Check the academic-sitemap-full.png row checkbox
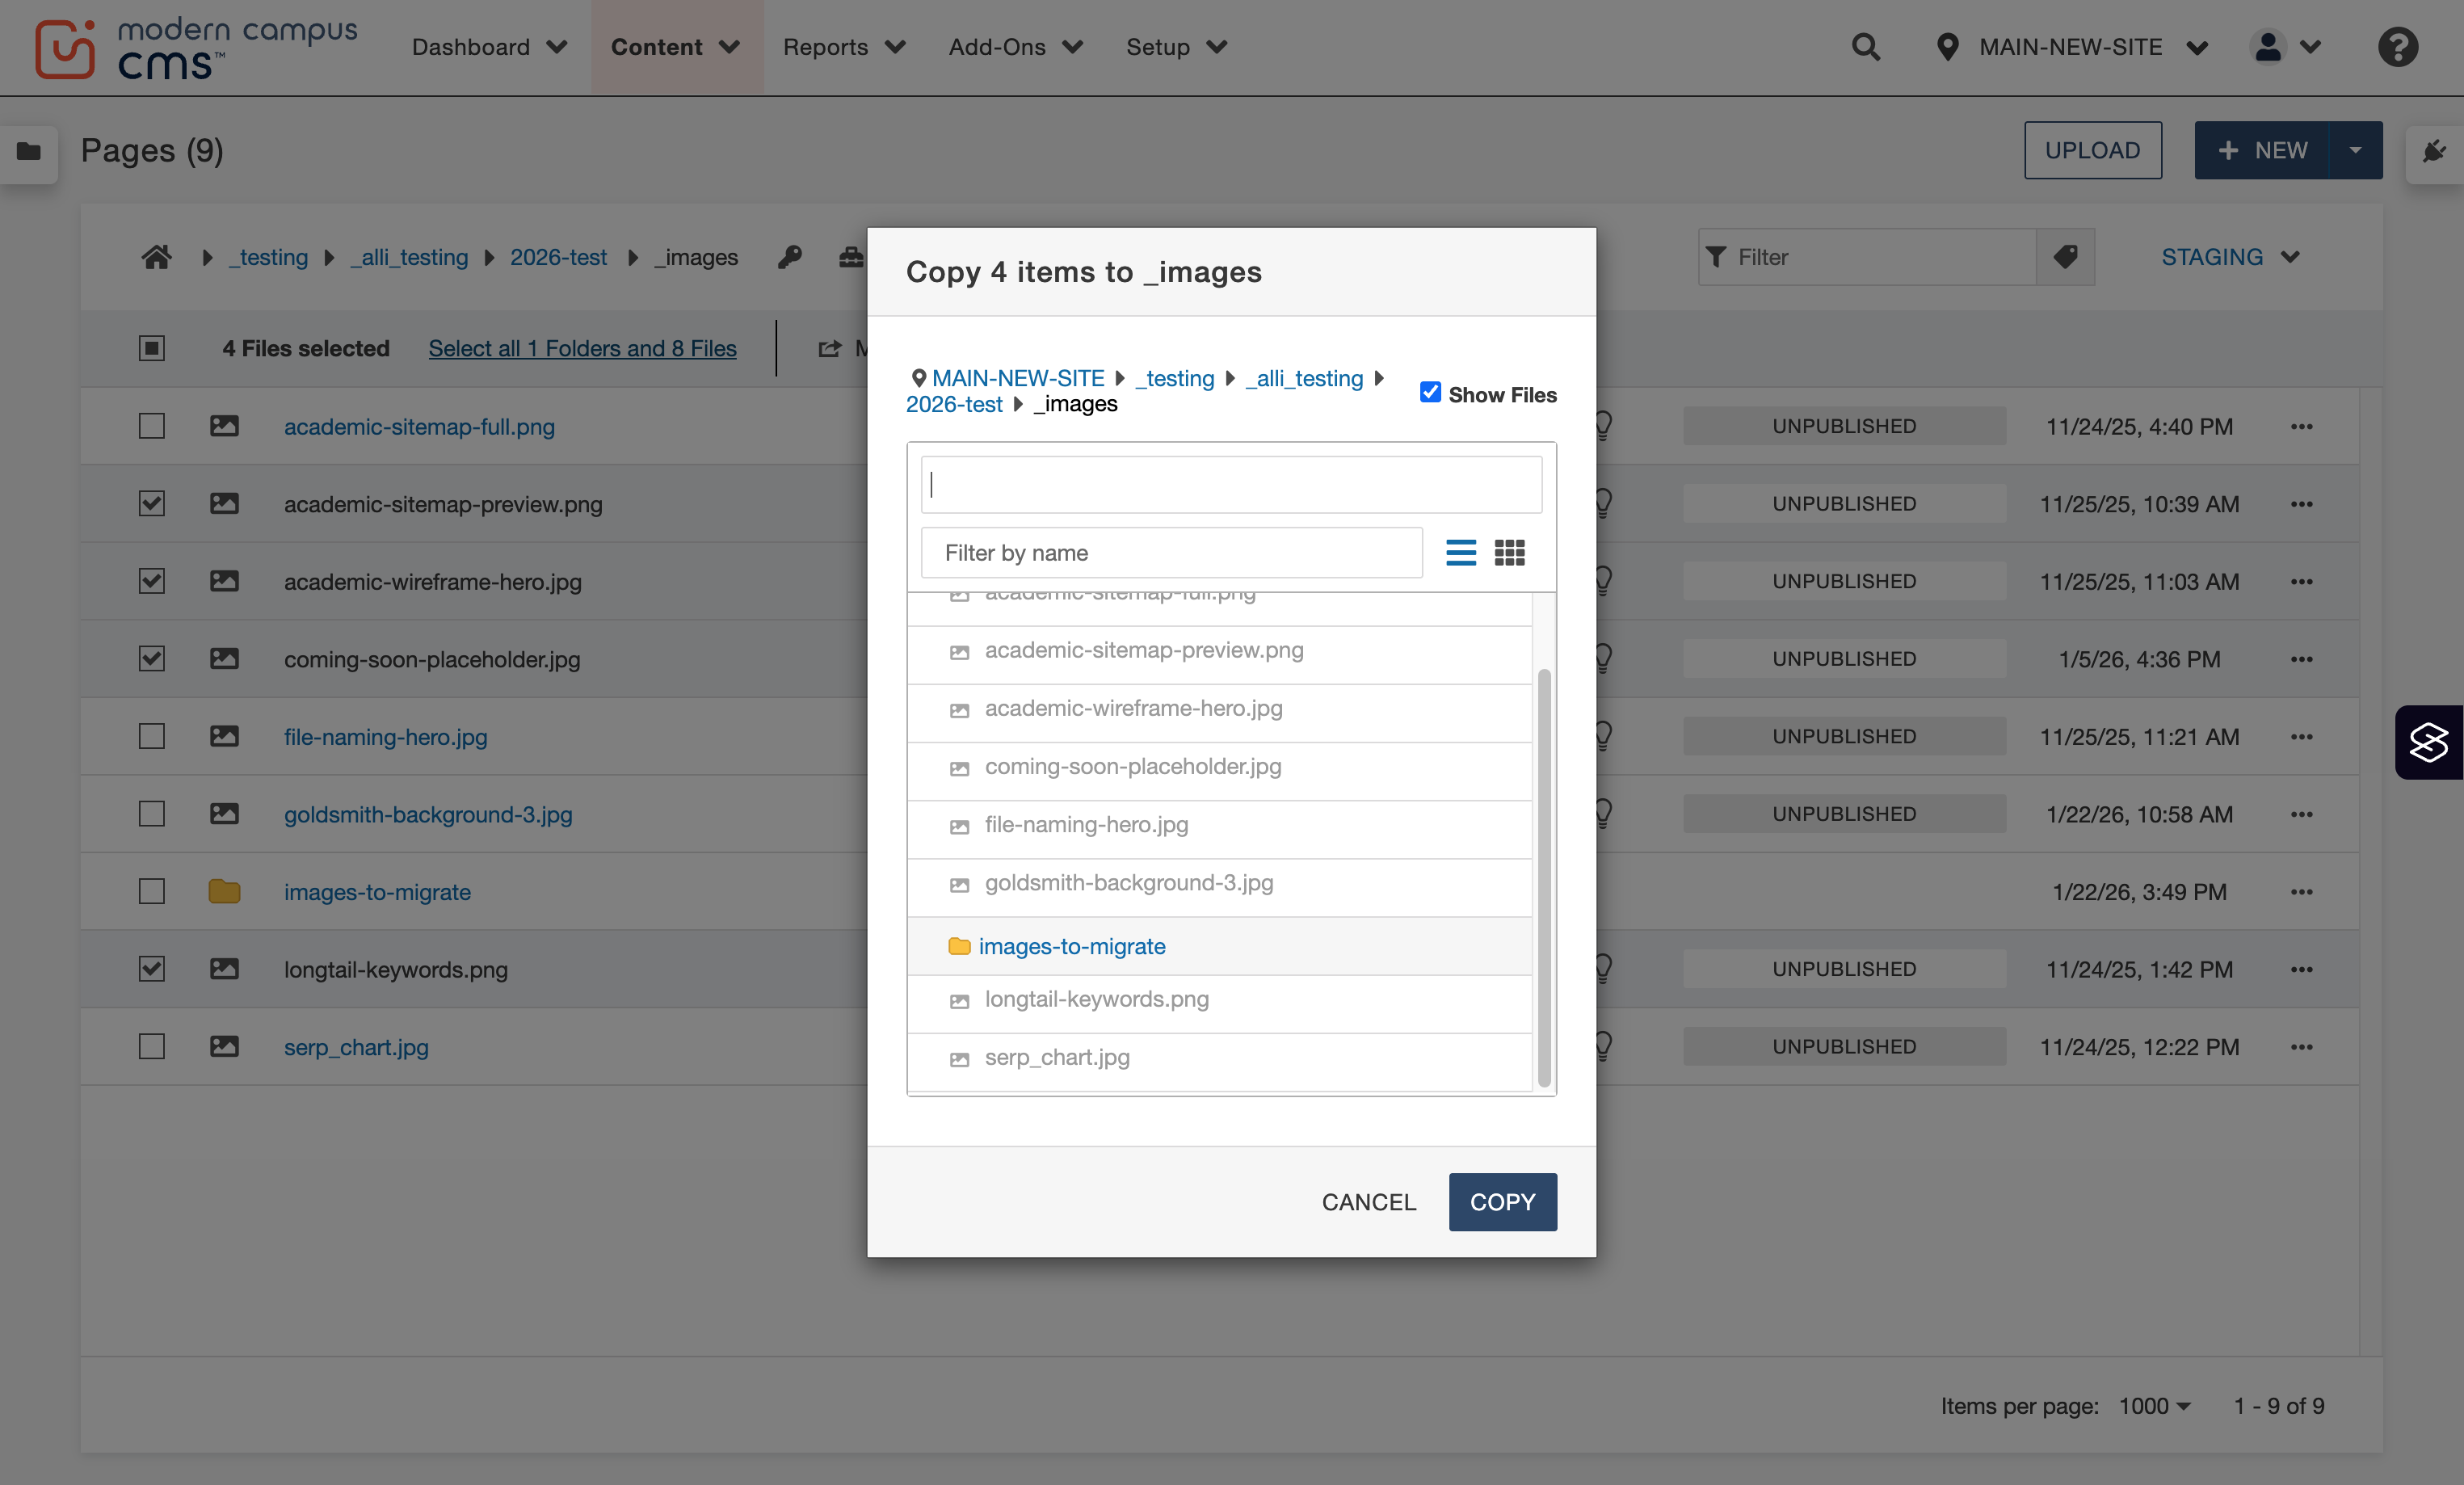The image size is (2464, 1485). (151, 426)
